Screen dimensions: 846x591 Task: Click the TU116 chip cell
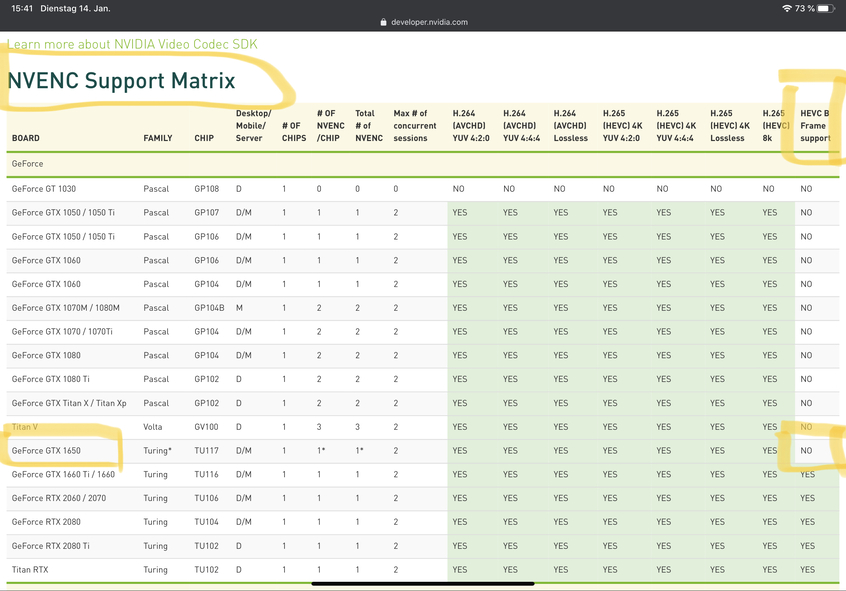[x=207, y=474]
